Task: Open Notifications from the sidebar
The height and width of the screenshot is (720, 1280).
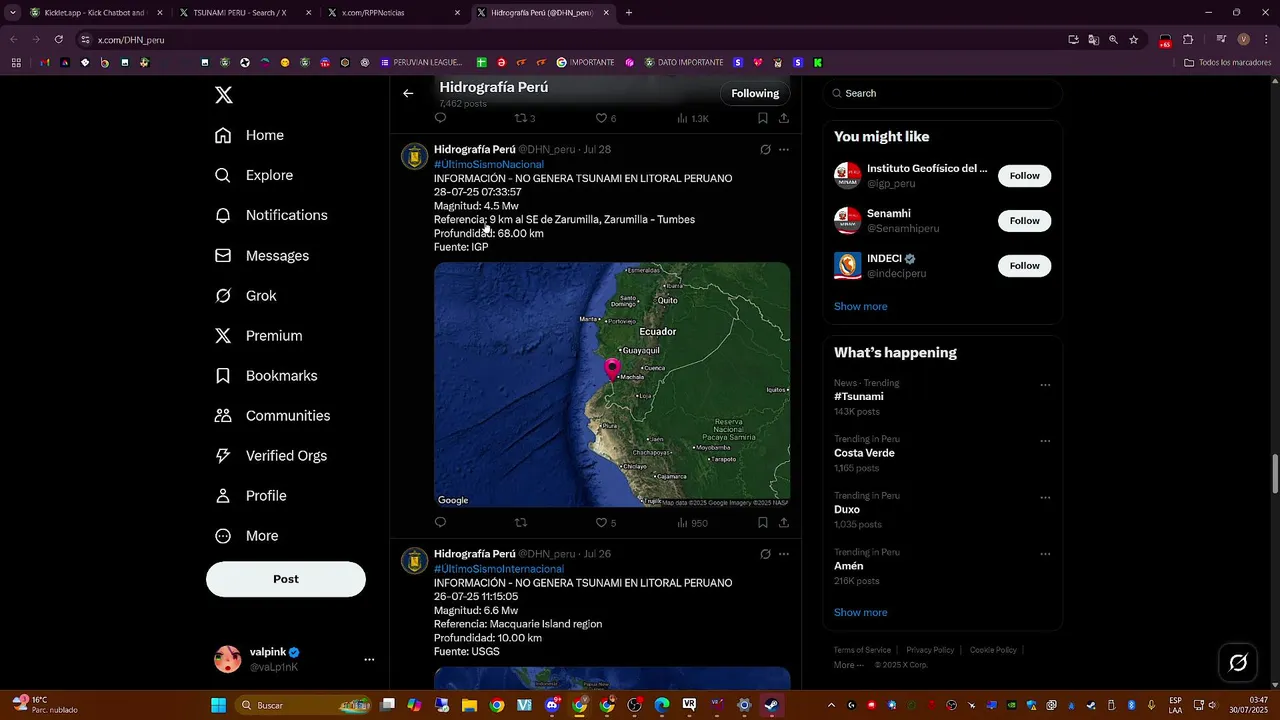Action: pos(272,215)
